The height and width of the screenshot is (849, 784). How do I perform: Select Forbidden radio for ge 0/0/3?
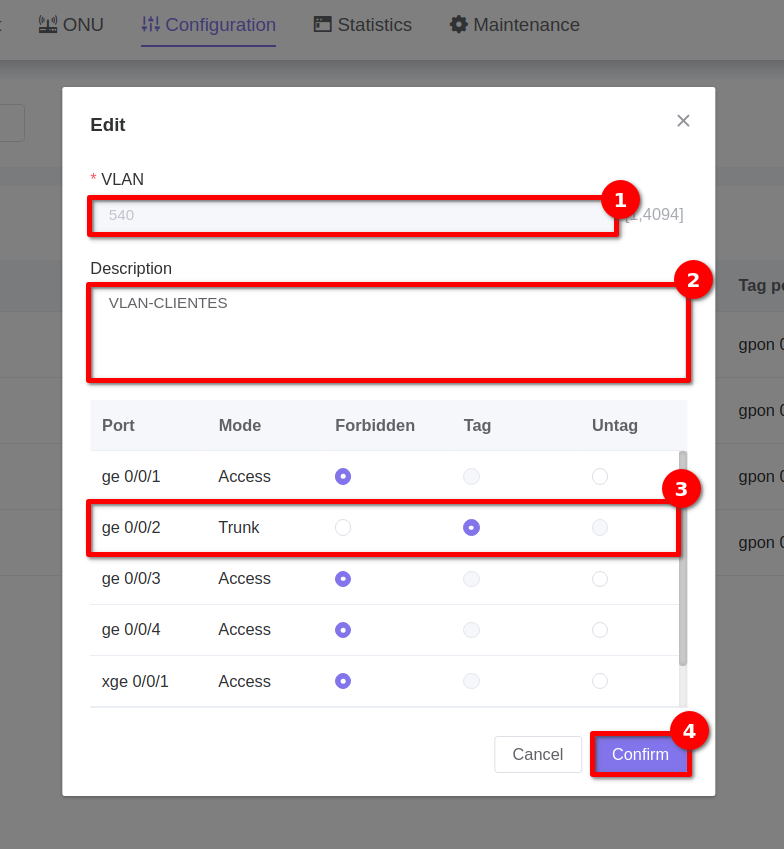343,579
